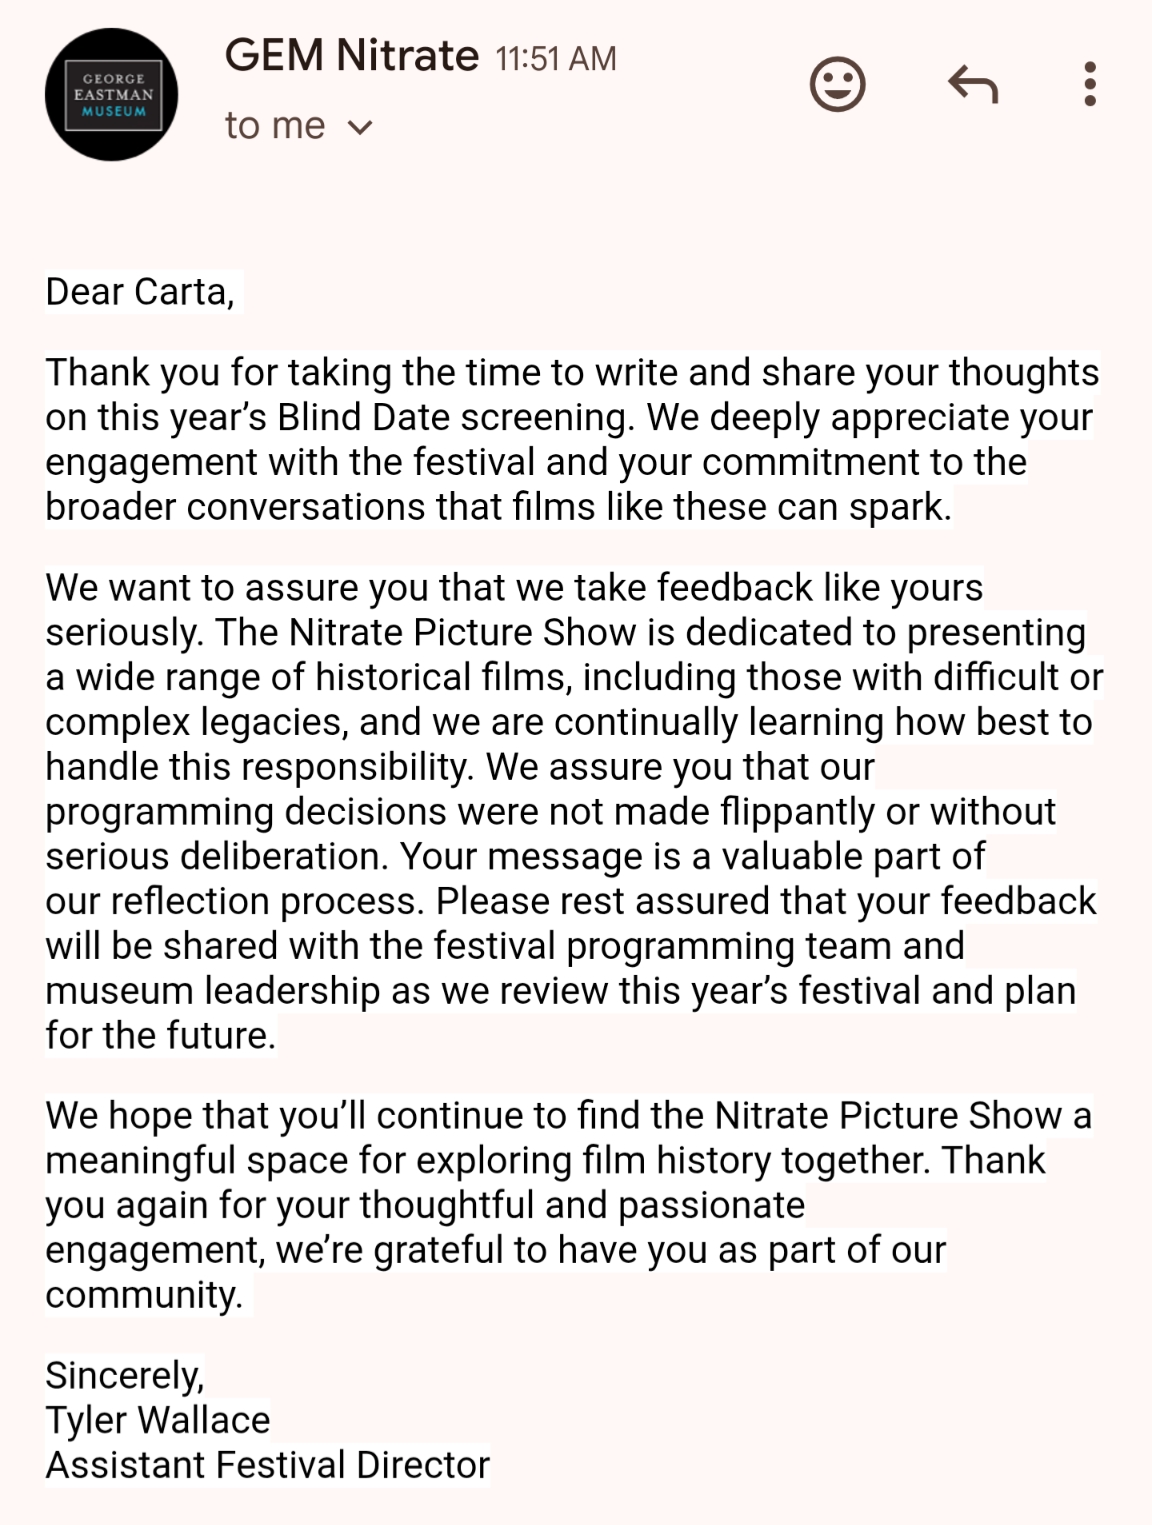Click the 'Dear Carta,' greeting line
Viewport: 1152px width, 1525px height.
pos(140,292)
